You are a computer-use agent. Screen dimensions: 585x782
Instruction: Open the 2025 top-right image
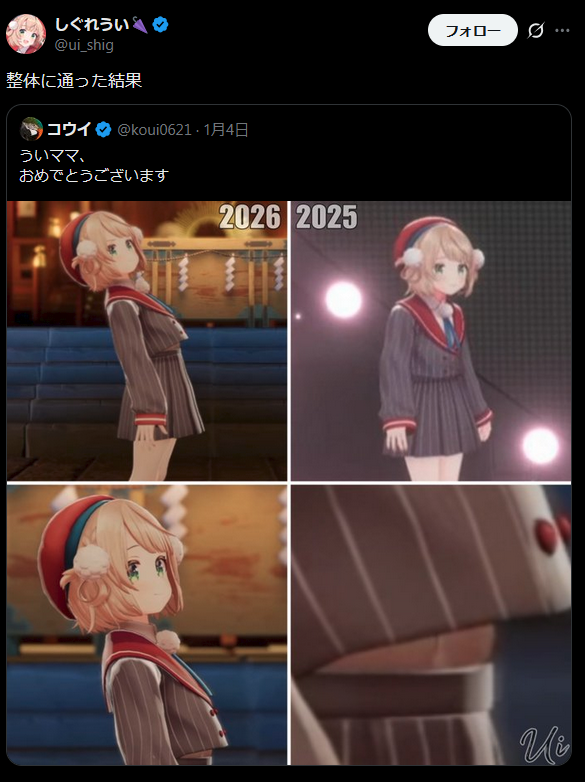point(431,341)
